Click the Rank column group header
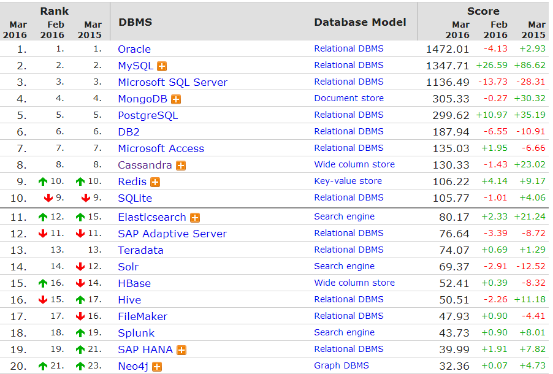 (x=54, y=11)
